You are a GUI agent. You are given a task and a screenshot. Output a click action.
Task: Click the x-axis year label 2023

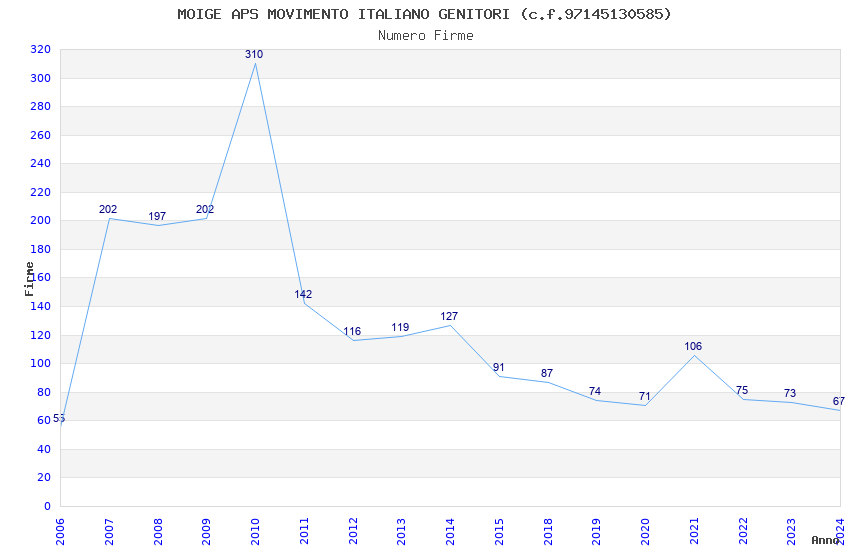click(x=791, y=532)
